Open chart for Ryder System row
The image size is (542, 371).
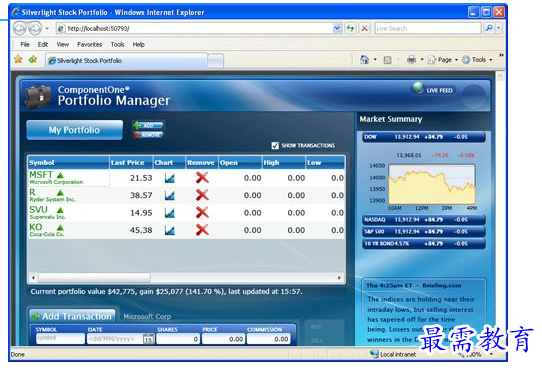(x=169, y=195)
